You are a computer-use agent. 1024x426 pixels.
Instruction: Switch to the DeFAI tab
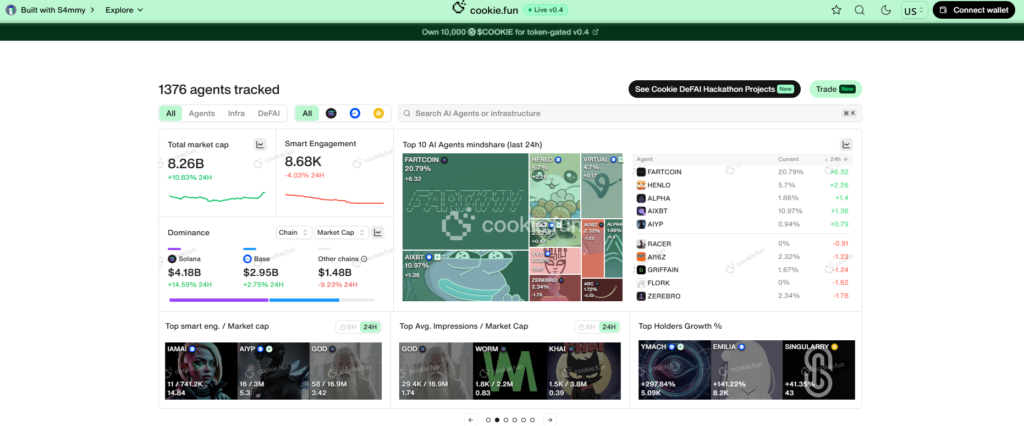point(268,113)
